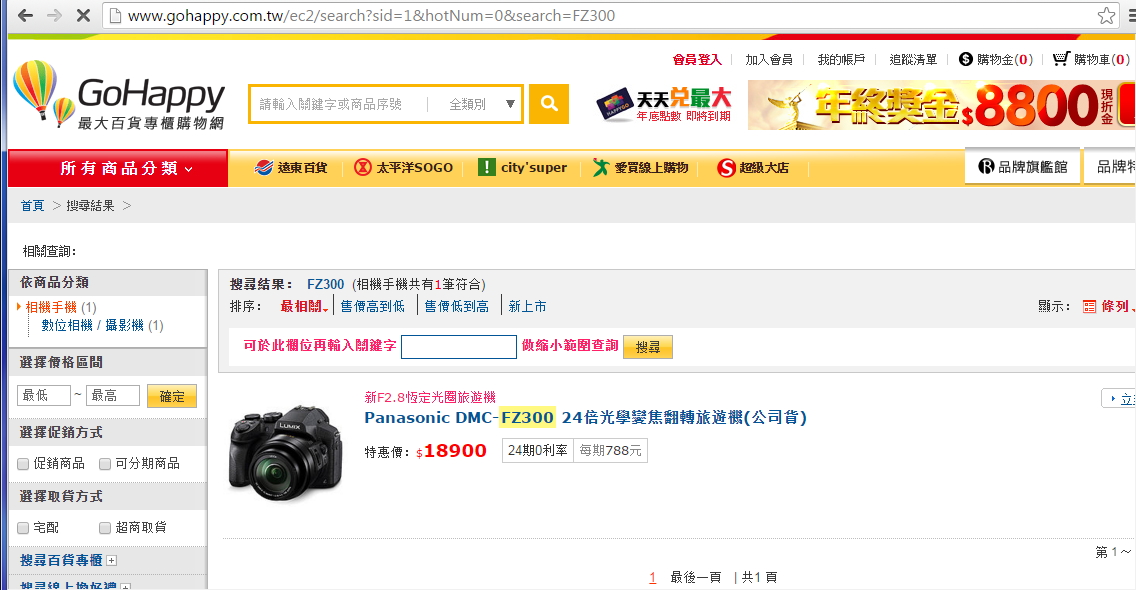
Task: Click the 天天兌最大 HappyGo promo banner
Action: (663, 104)
